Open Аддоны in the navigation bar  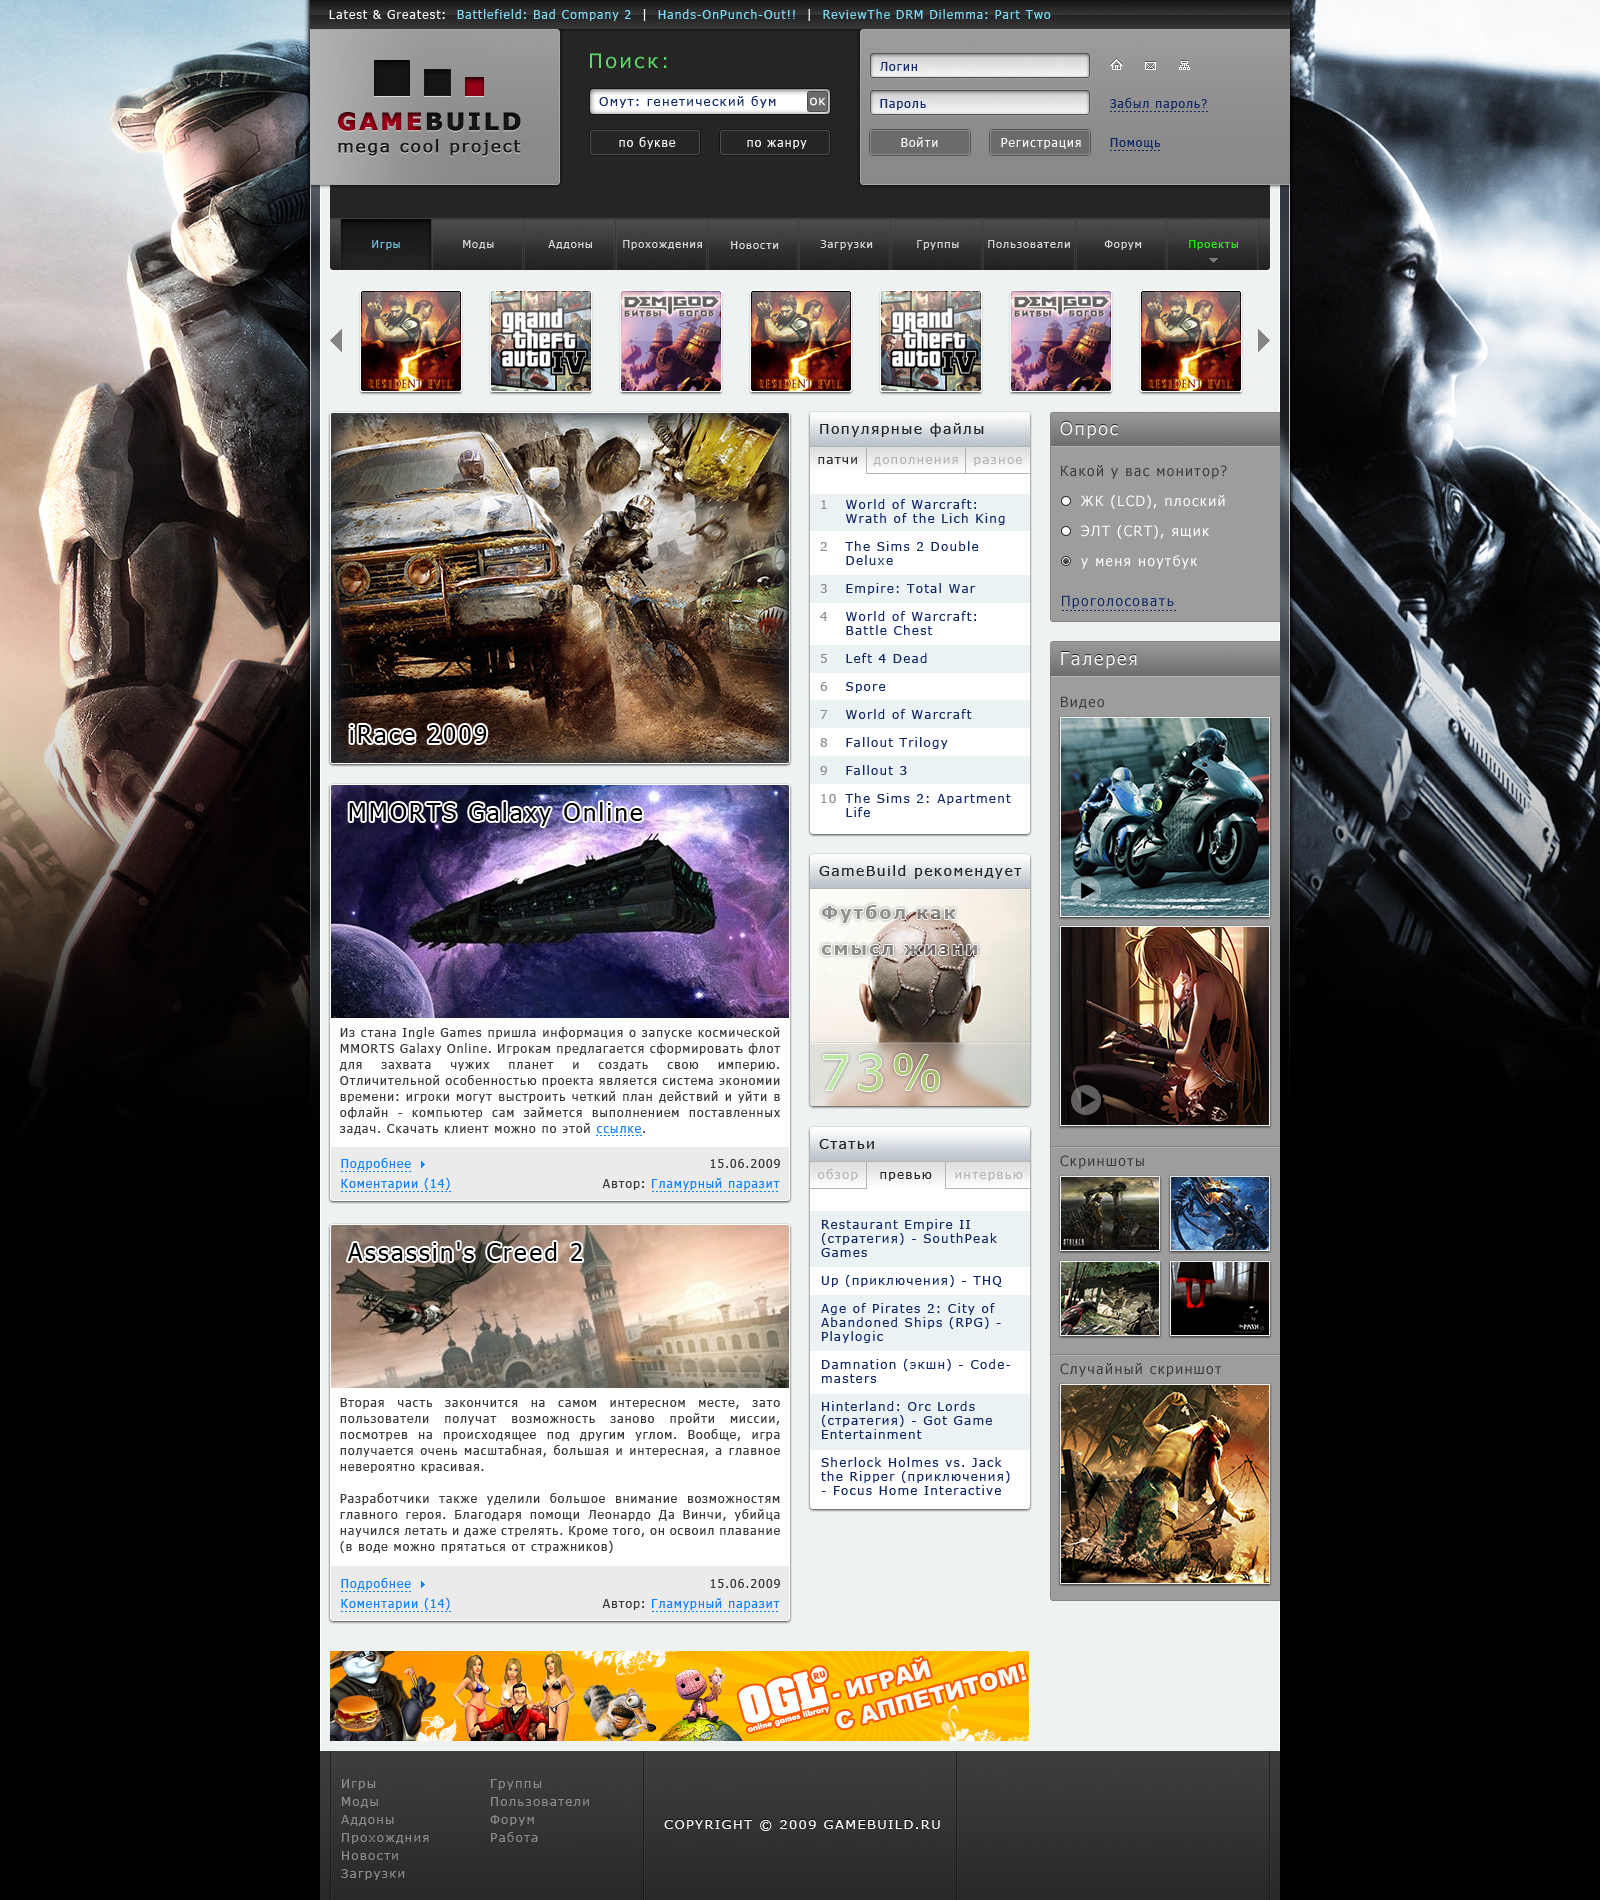coord(570,245)
